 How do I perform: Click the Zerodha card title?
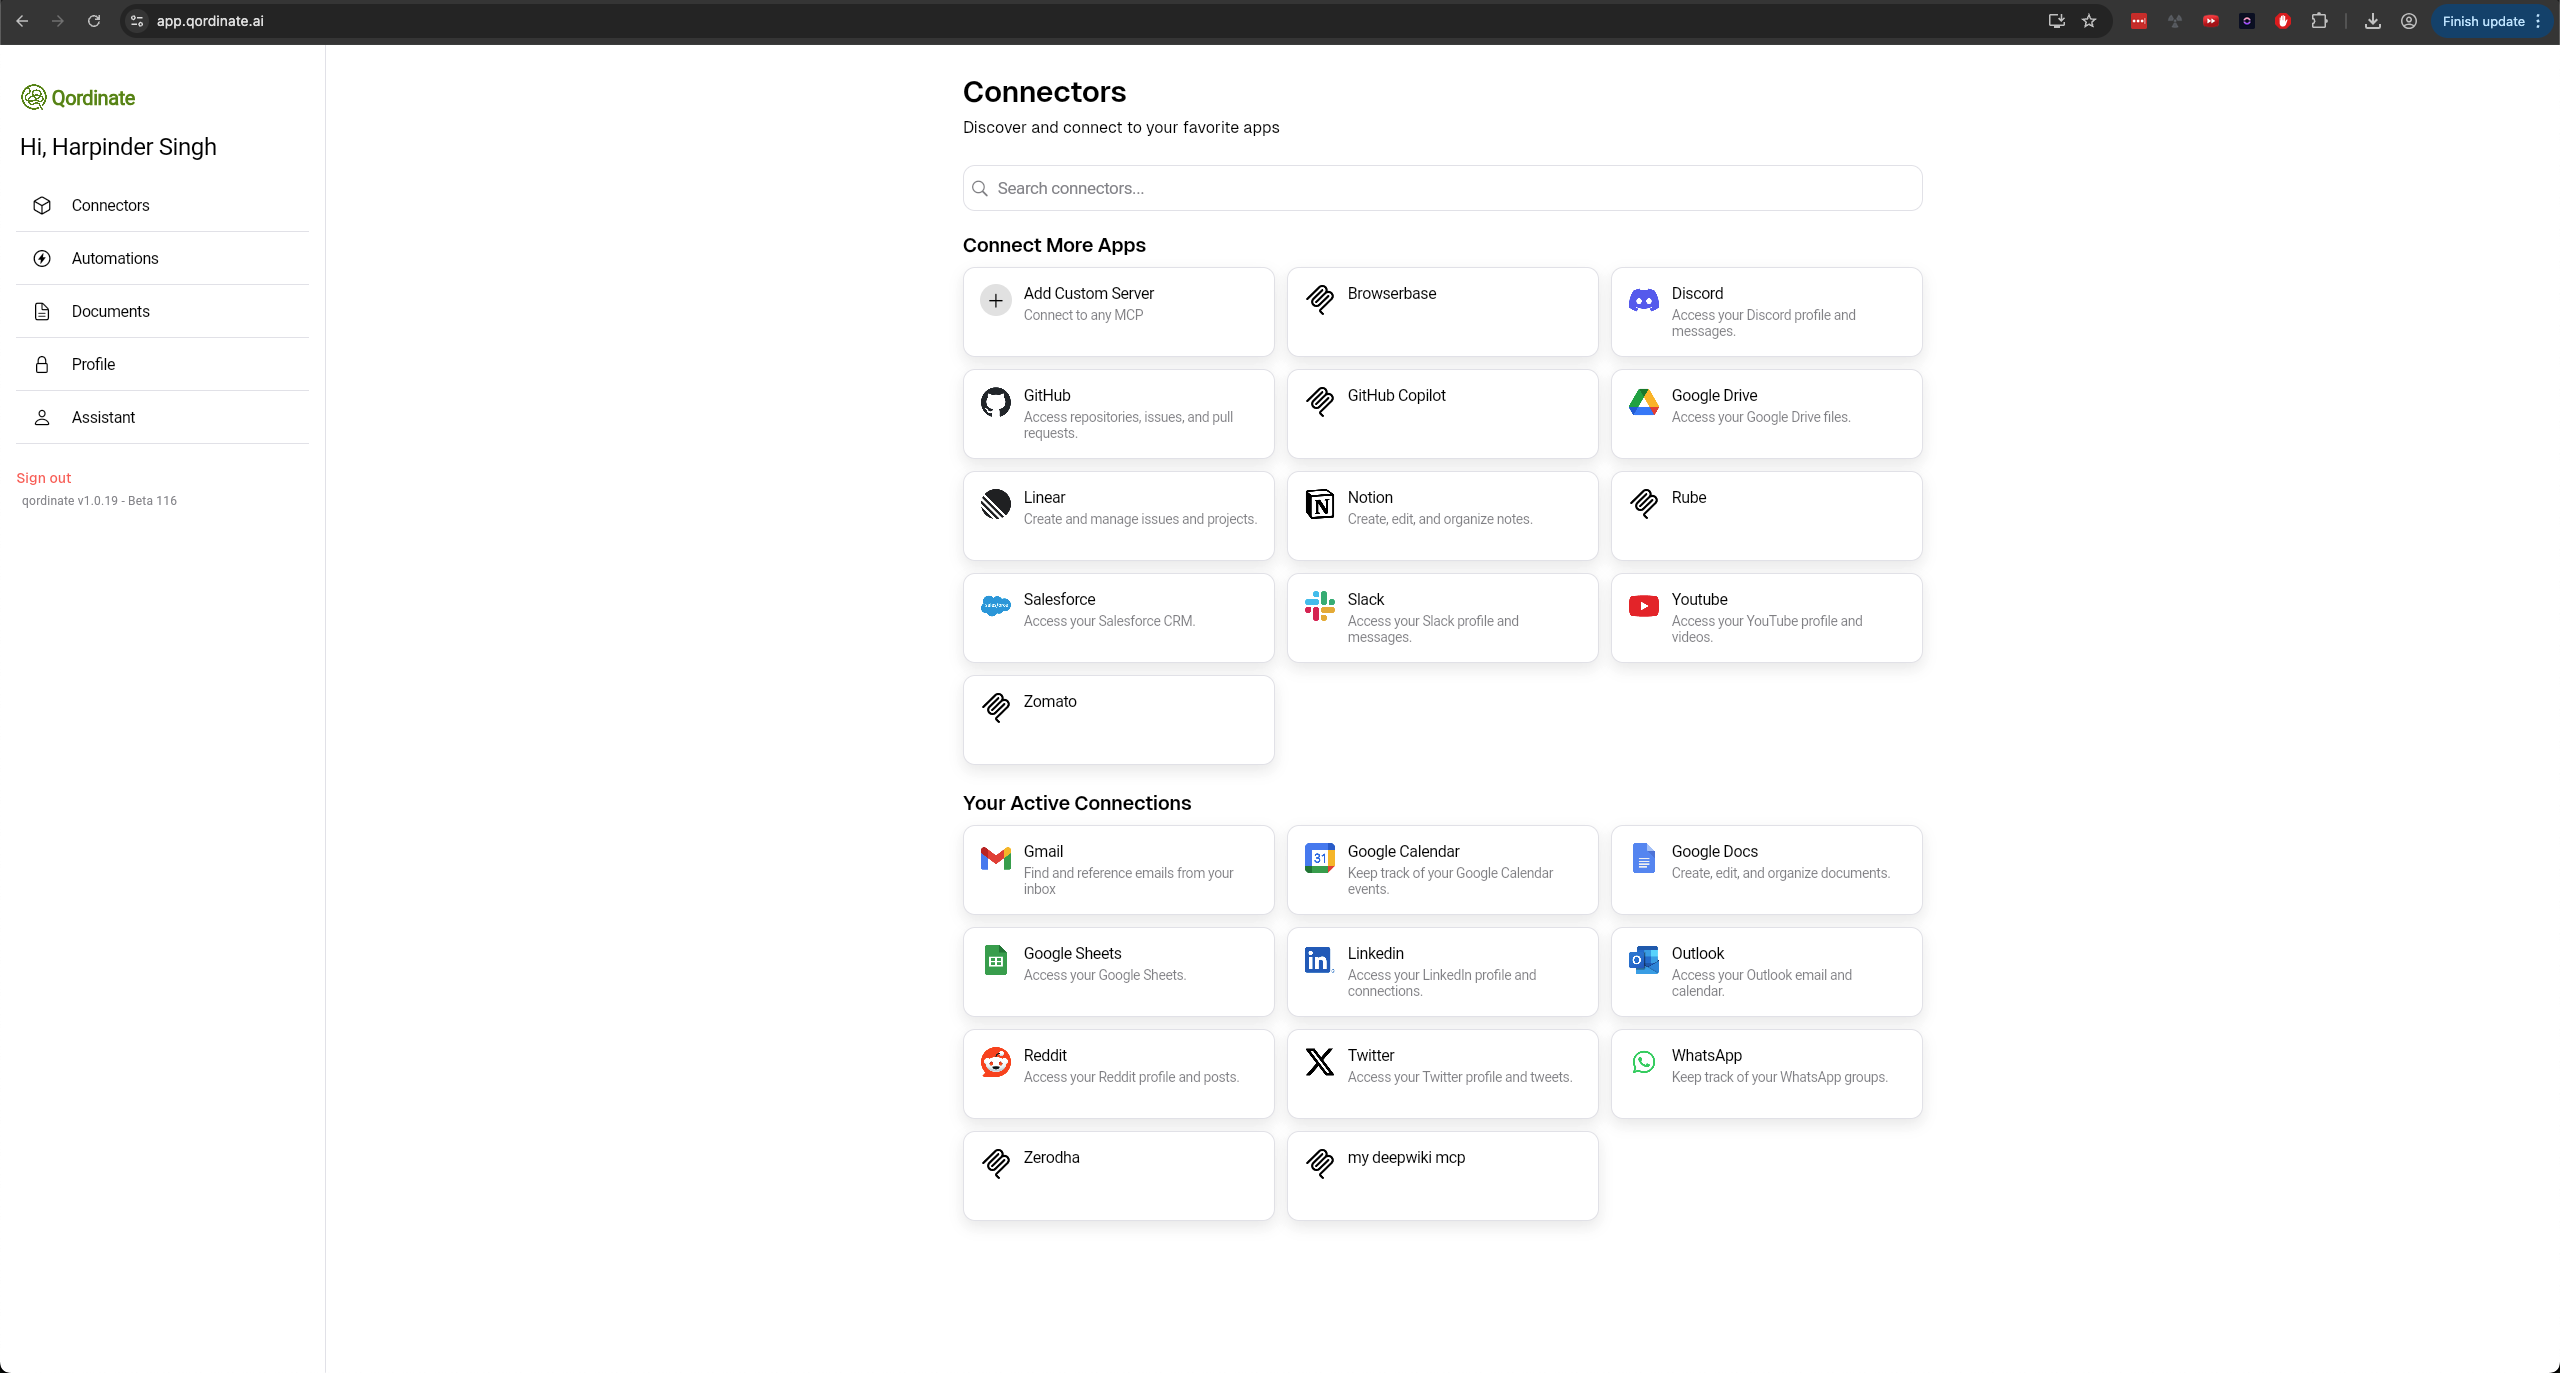tap(1051, 1157)
